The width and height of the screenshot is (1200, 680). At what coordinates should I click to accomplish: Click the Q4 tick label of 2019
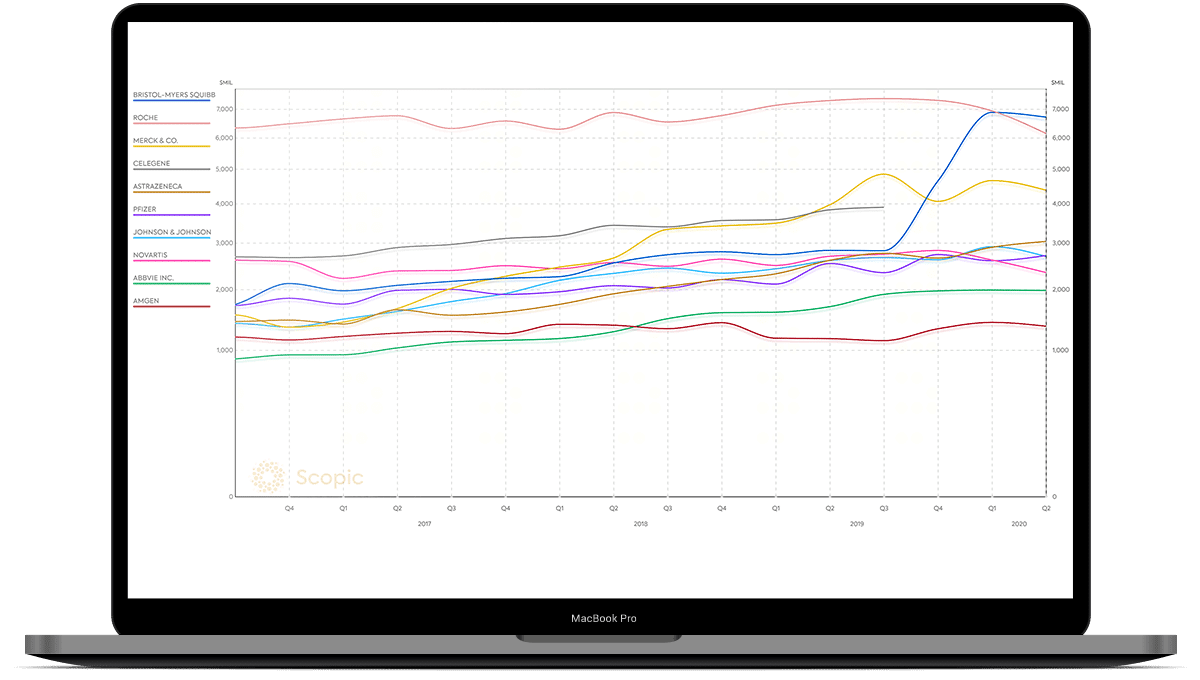(937, 509)
